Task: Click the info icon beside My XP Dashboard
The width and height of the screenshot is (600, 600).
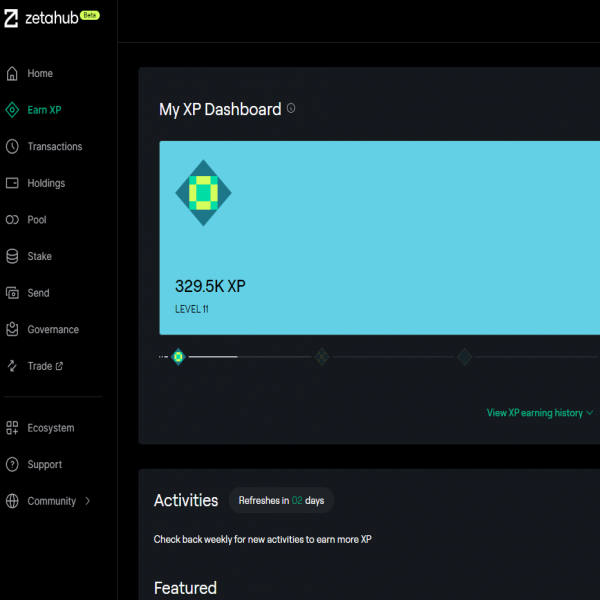Action: click(291, 109)
